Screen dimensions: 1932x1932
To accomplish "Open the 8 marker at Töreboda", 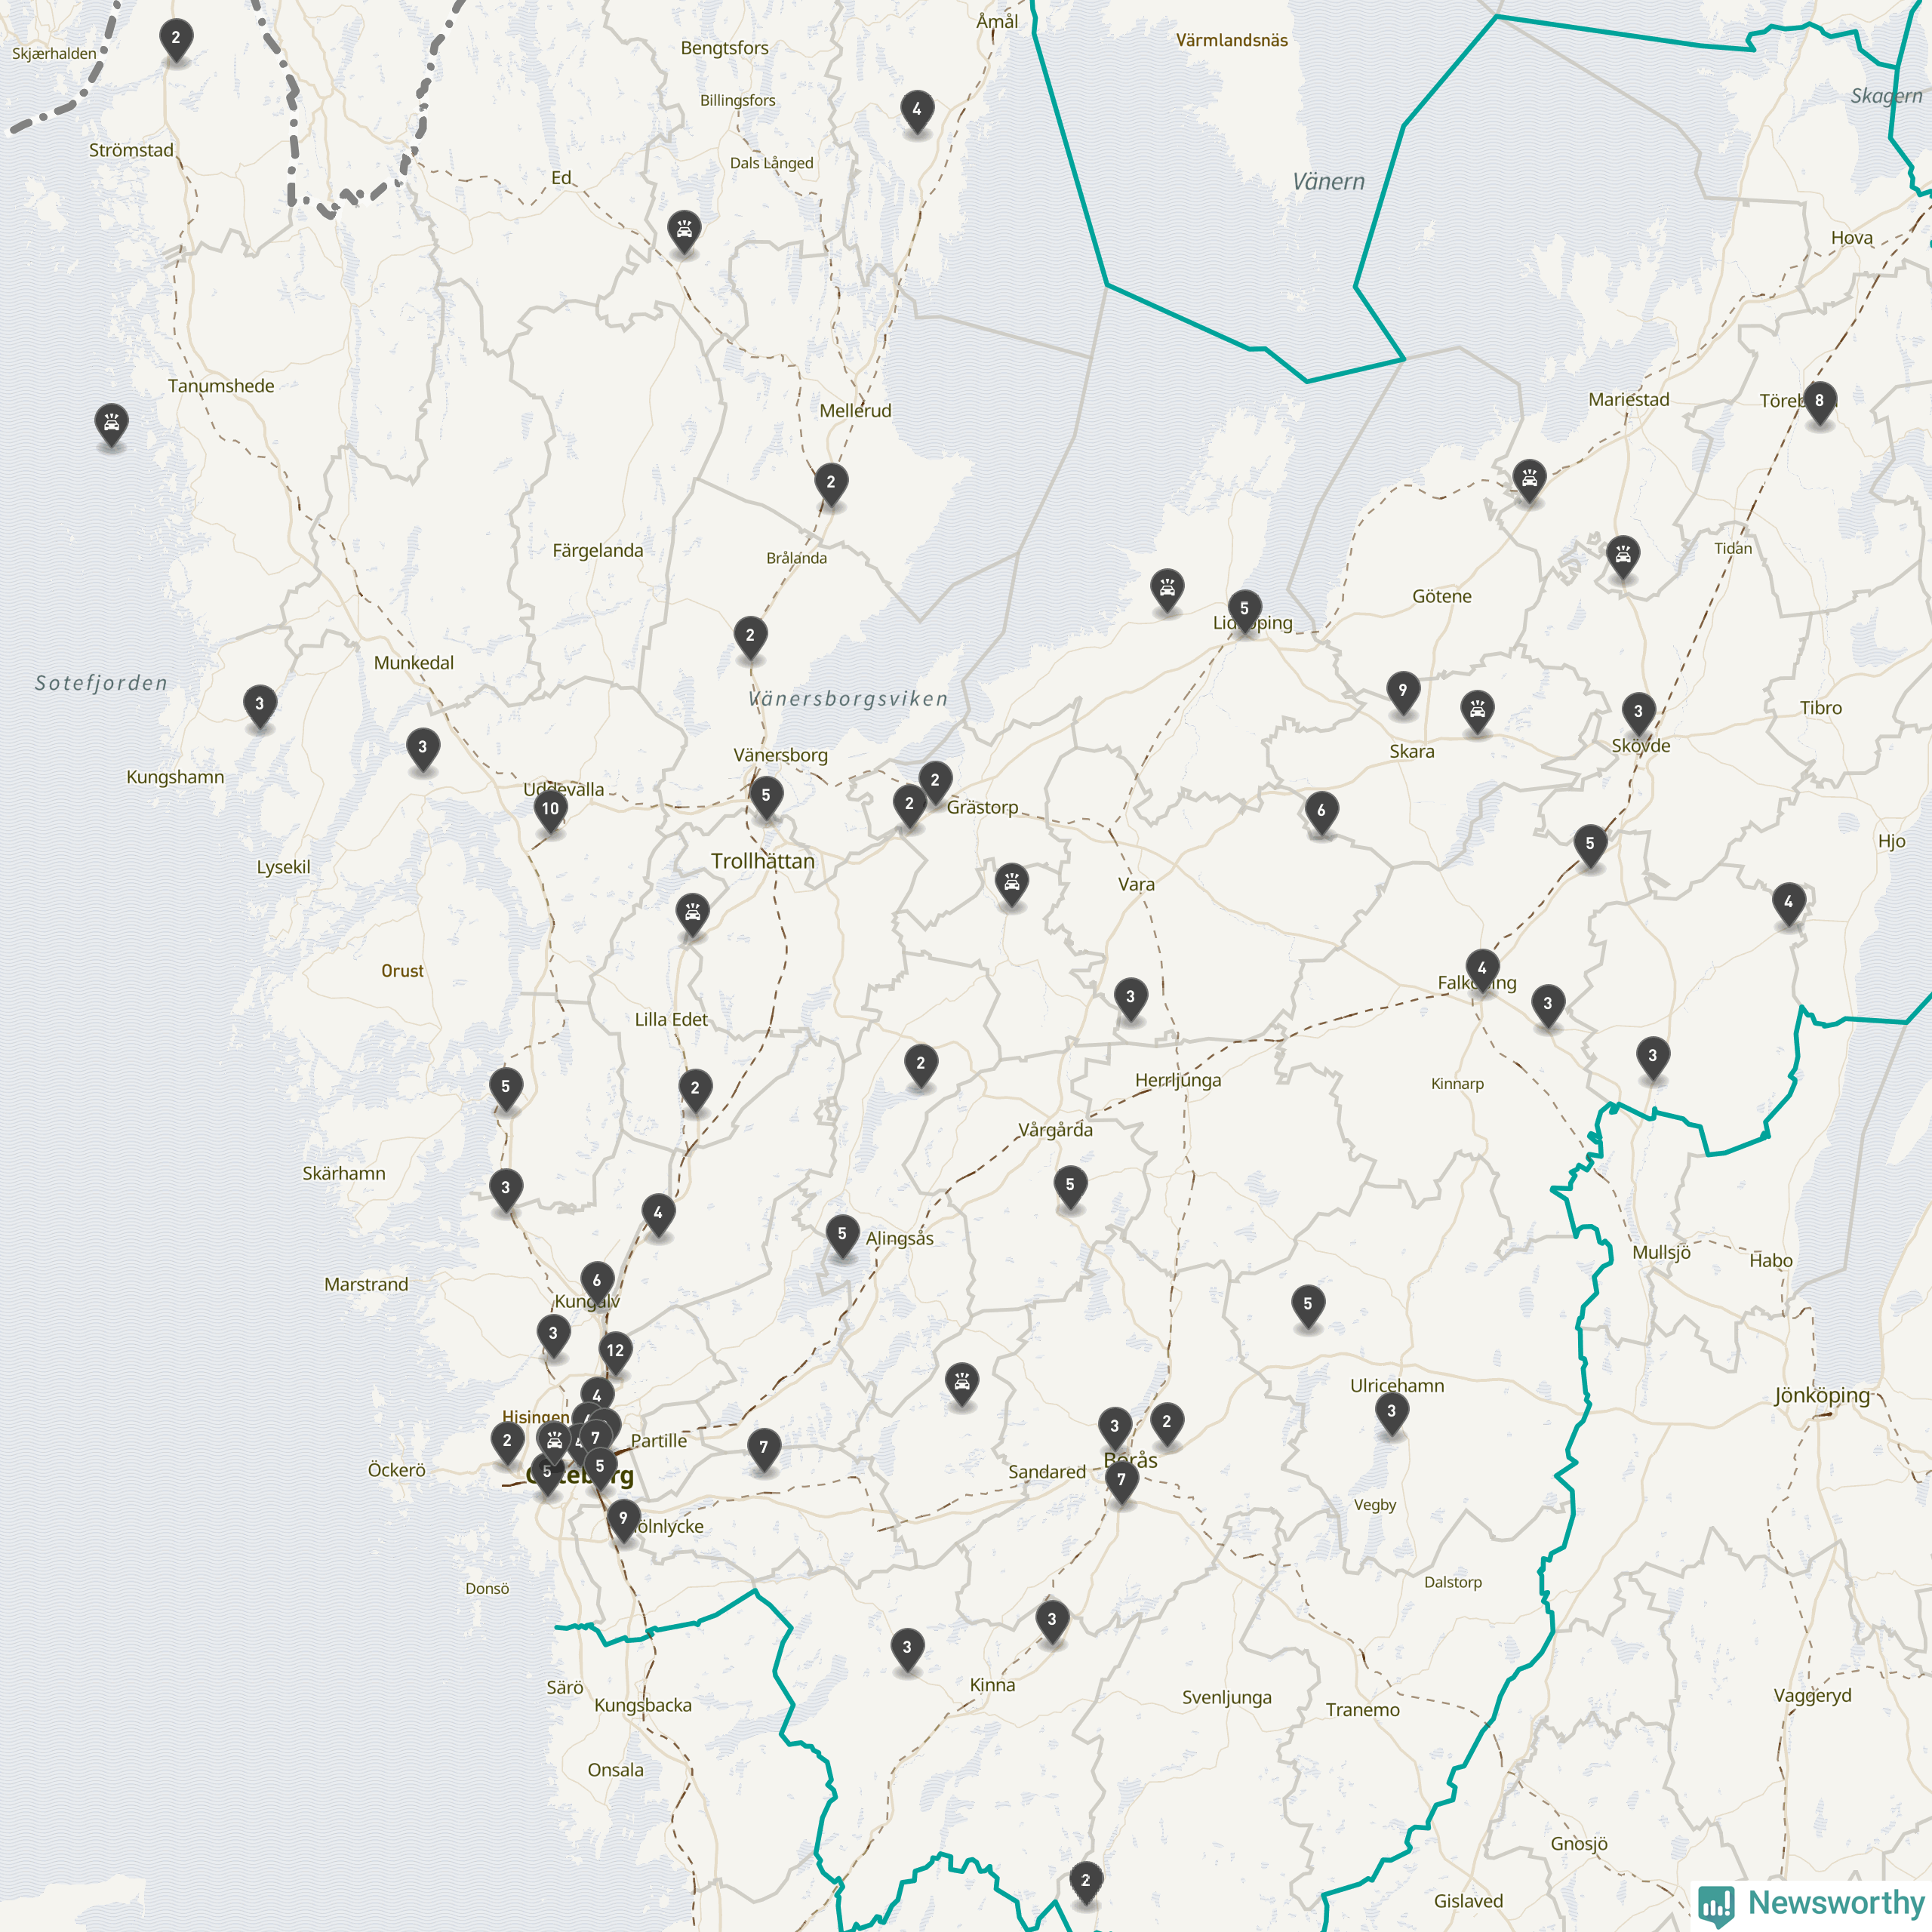I will click(1819, 403).
